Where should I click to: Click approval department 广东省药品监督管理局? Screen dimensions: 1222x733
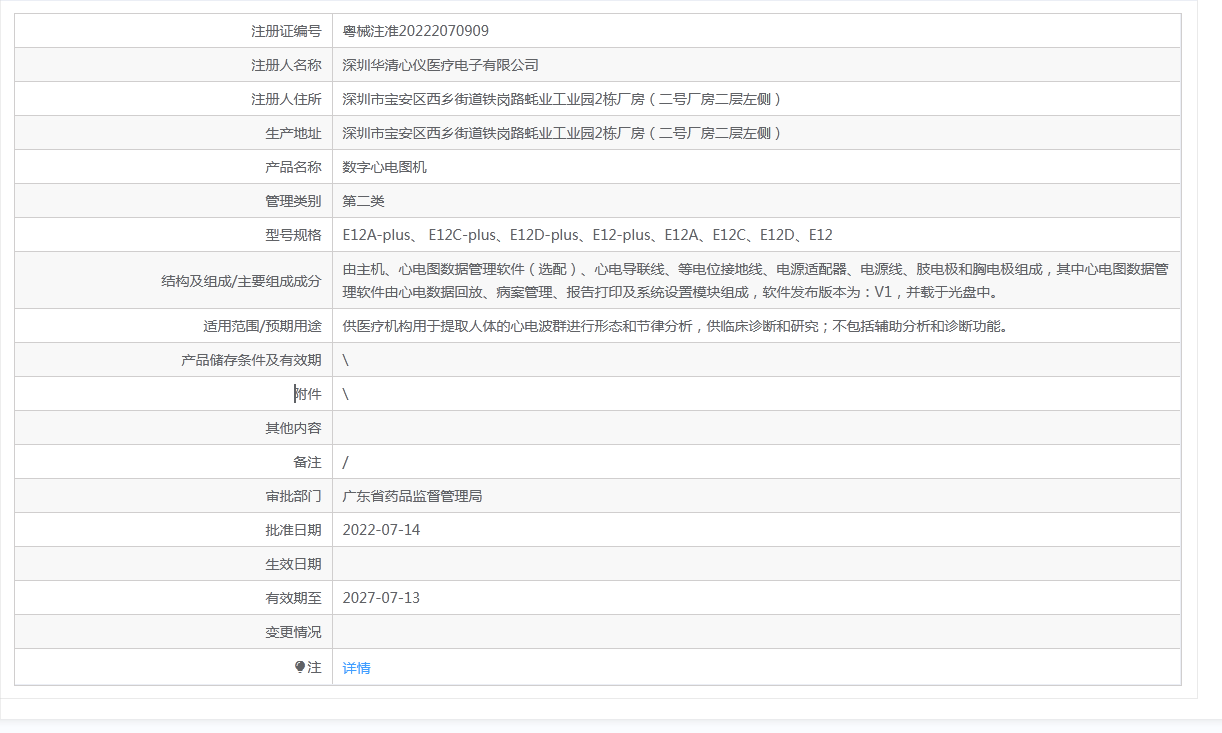pyautogui.click(x=412, y=496)
